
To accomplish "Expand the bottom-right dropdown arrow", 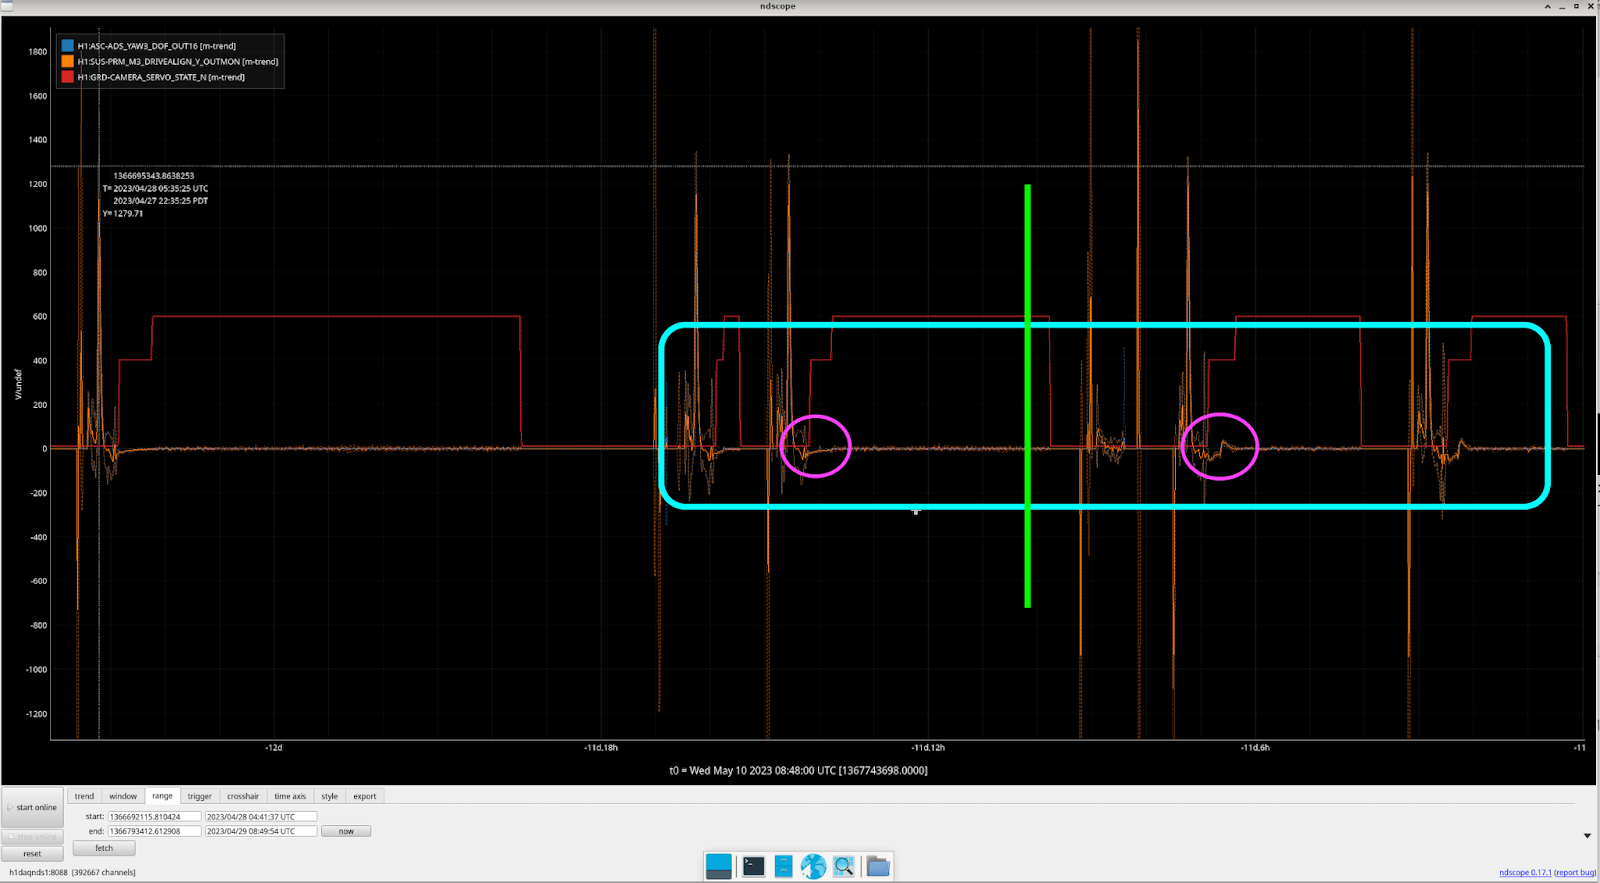I will 1587,836.
